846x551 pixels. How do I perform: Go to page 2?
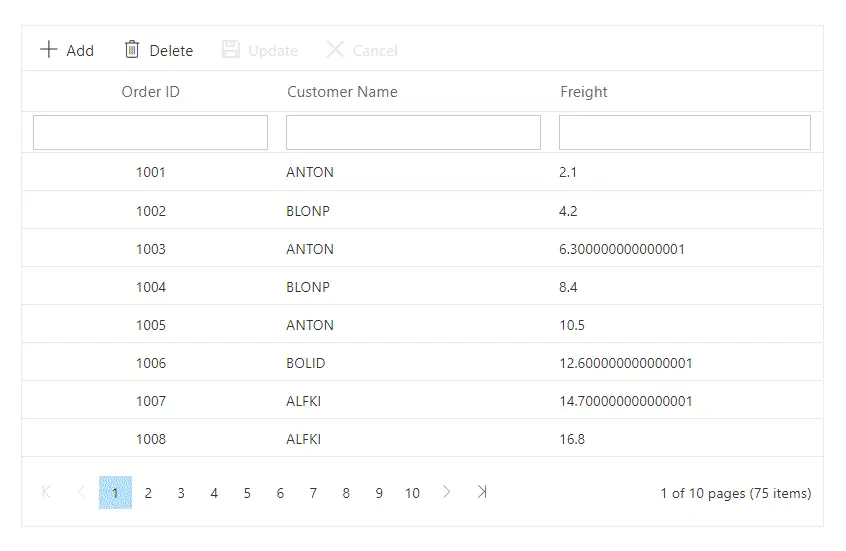point(148,493)
